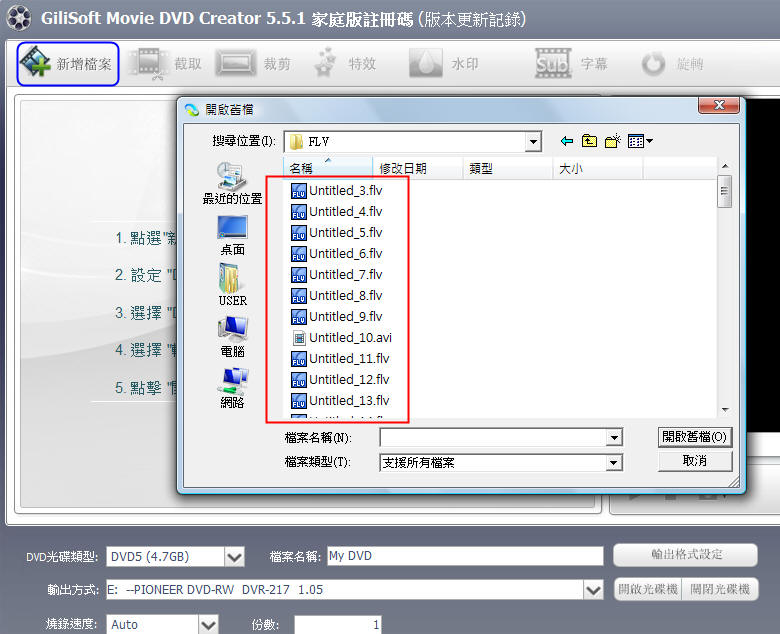Open the 檔案類型 file type dropdown

click(x=613, y=462)
